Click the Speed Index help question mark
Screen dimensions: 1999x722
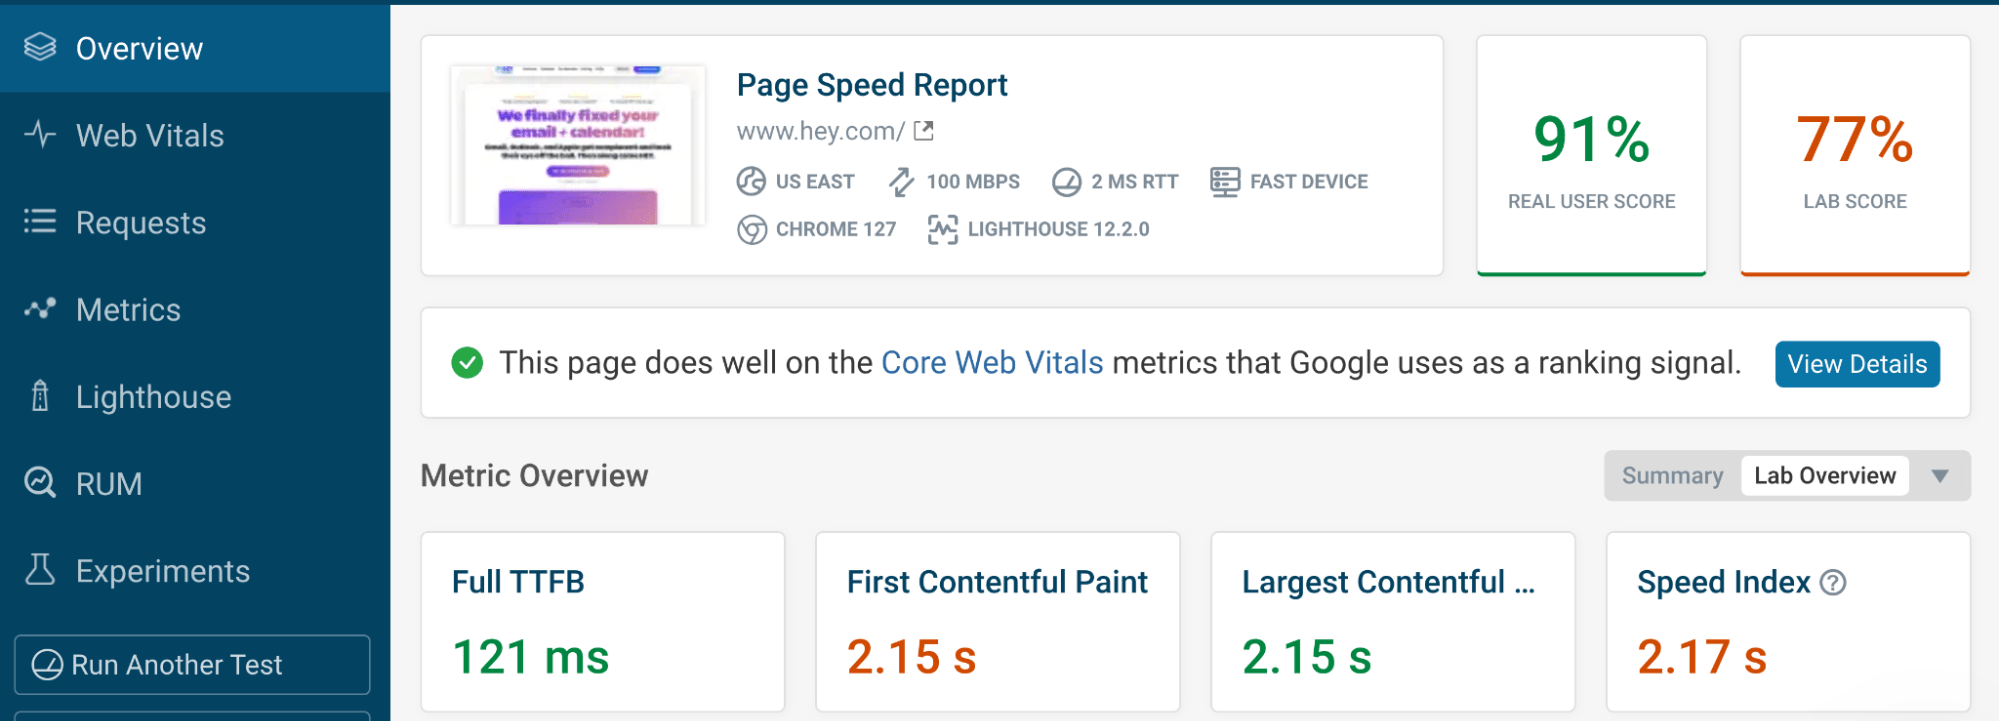point(1835,582)
